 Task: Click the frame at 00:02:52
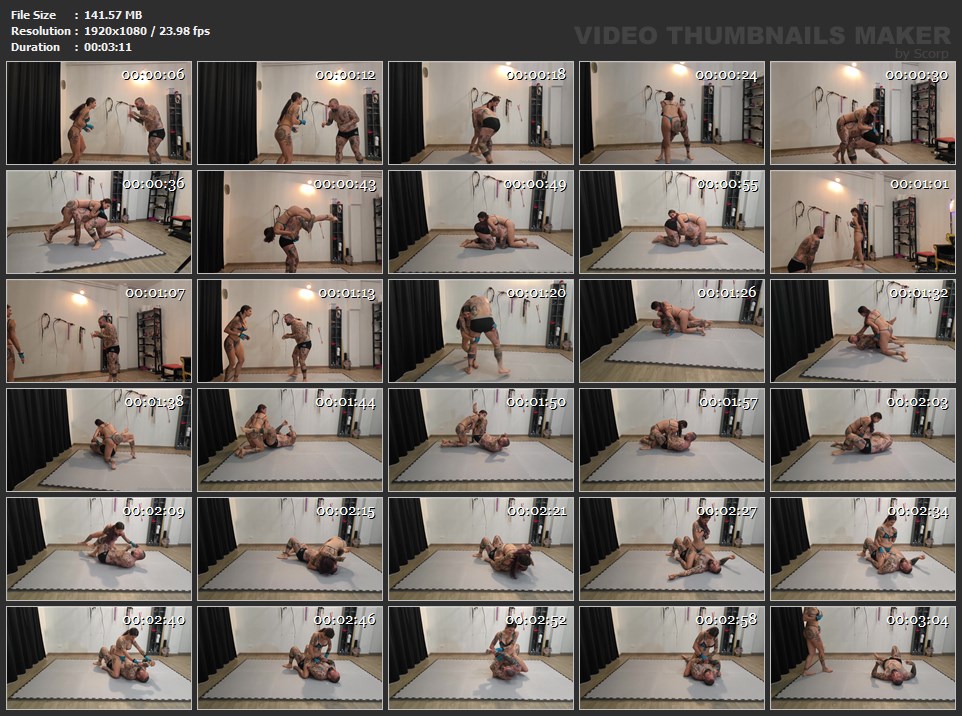(x=481, y=657)
